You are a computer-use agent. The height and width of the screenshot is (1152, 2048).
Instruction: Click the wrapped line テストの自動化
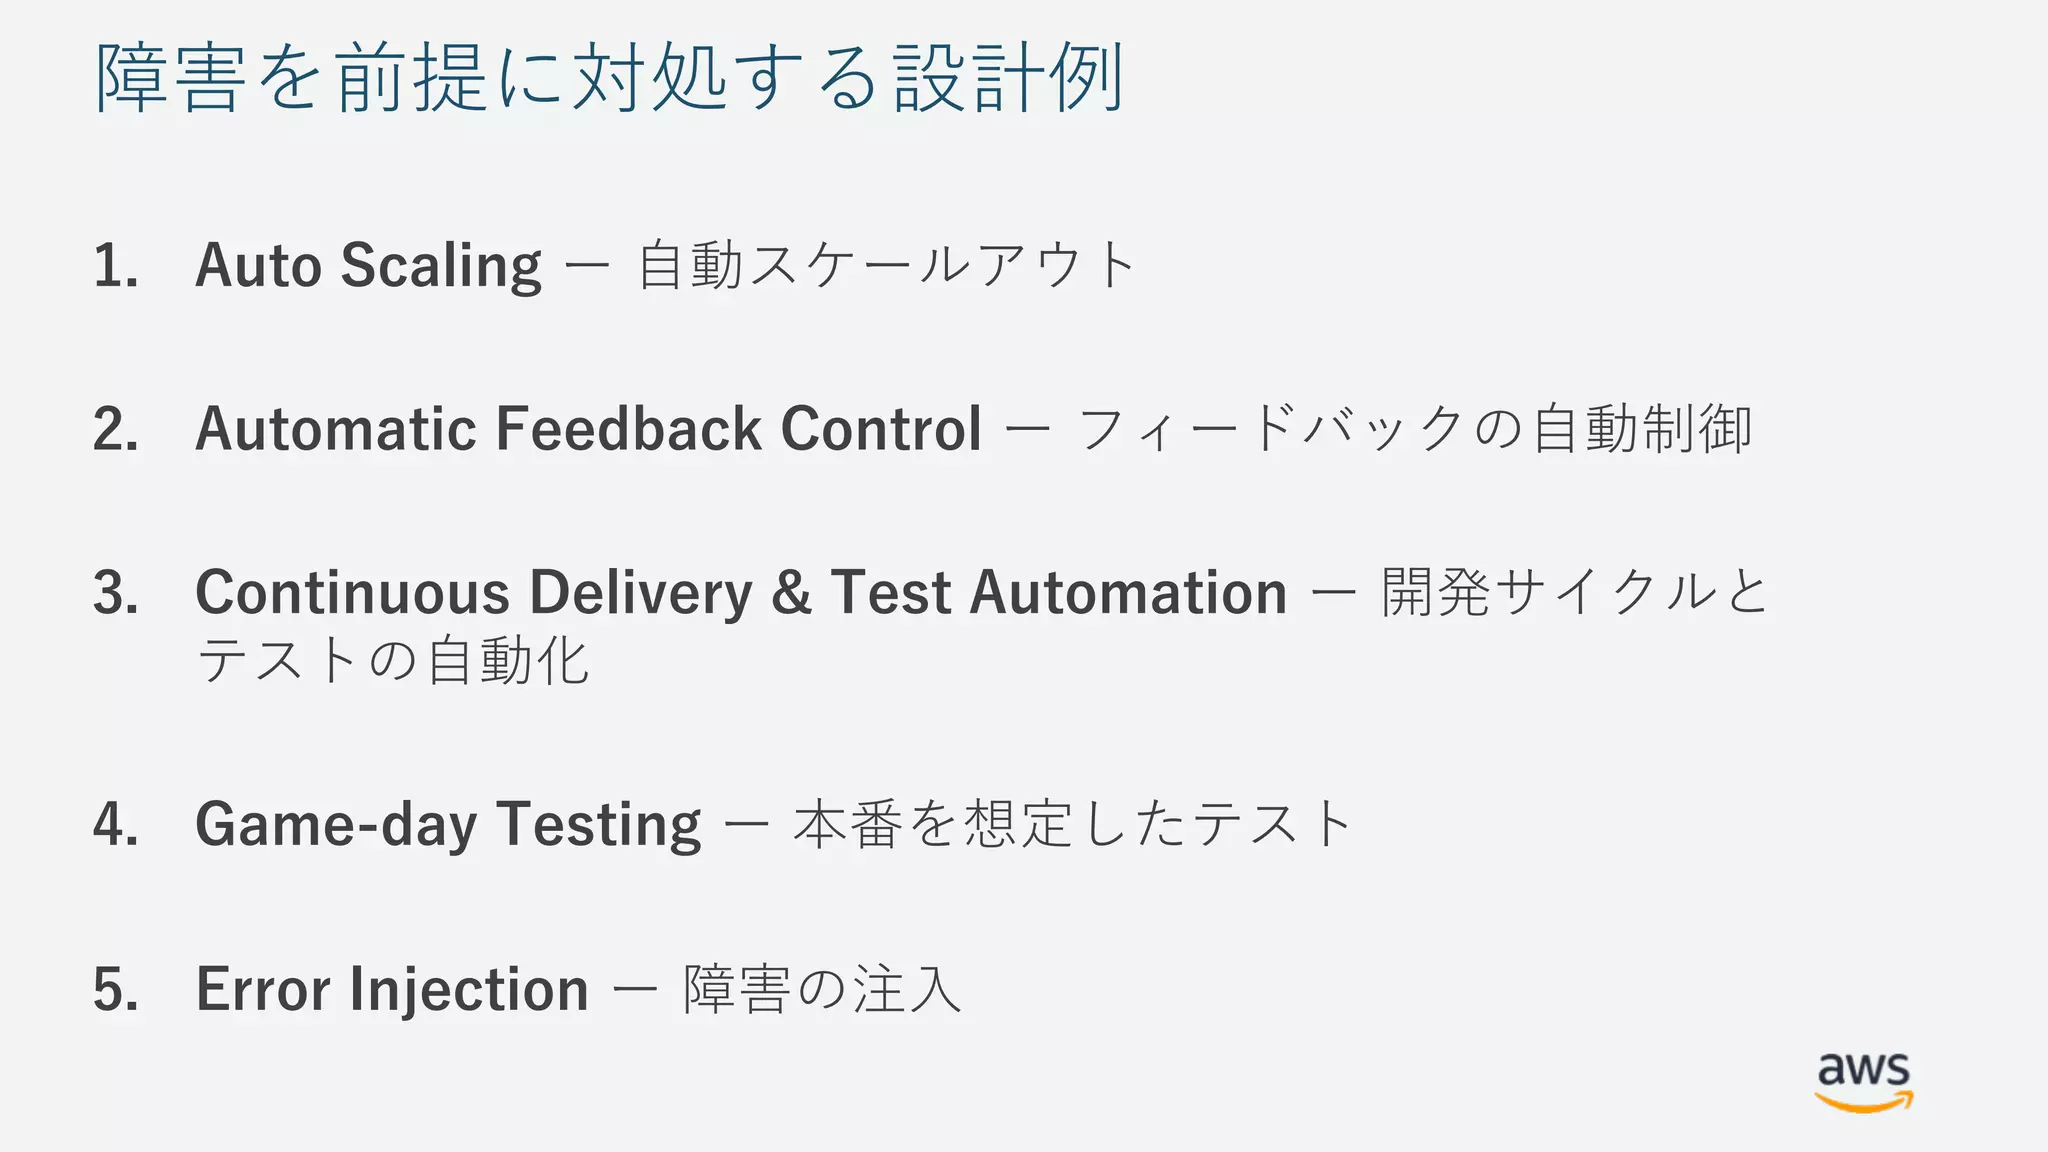point(393,661)
